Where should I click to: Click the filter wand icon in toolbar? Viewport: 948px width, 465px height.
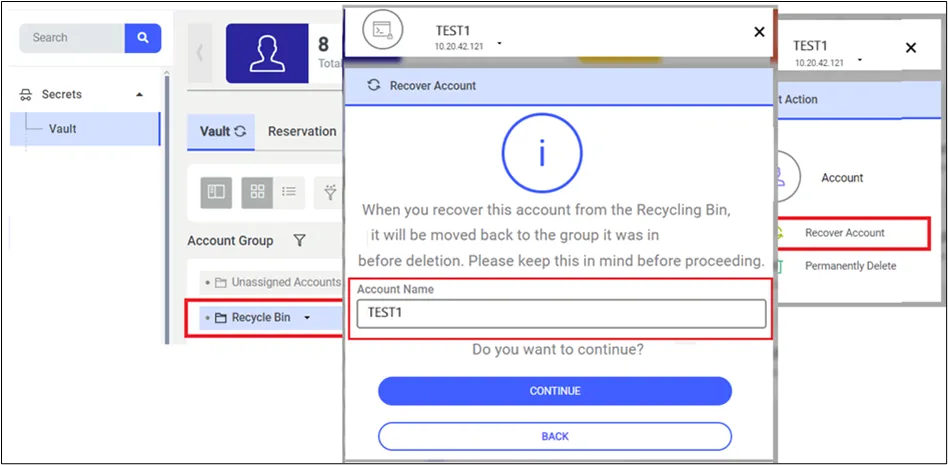[x=331, y=192]
